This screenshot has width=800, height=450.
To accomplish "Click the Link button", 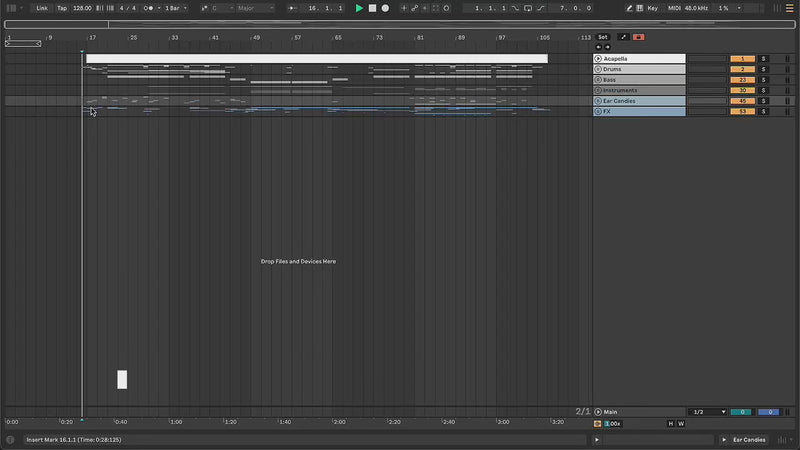I will click(42, 8).
